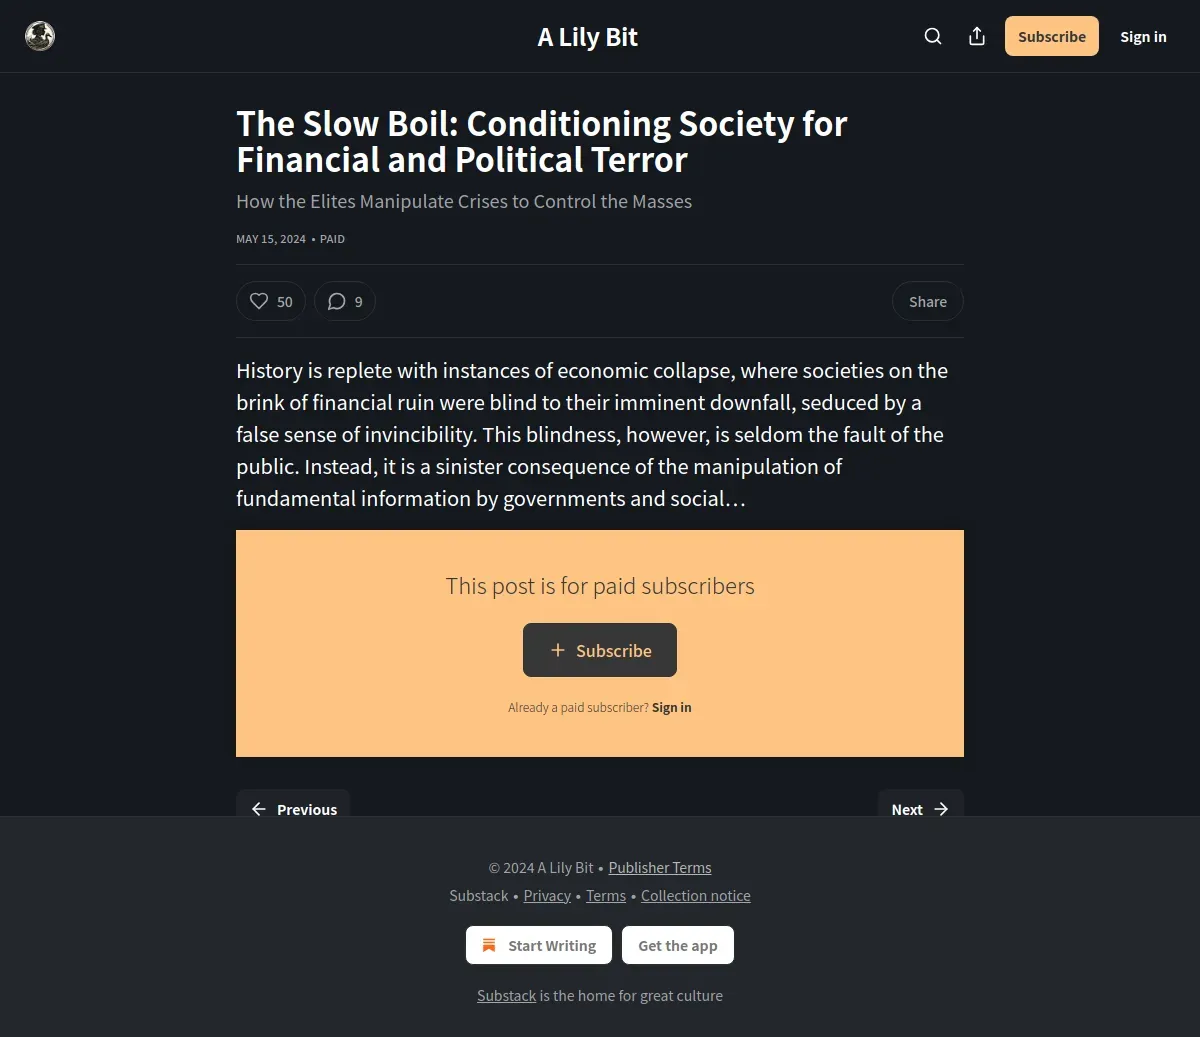Viewport: 1200px width, 1037px height.
Task: Open the Collection notice link
Action: coord(696,896)
